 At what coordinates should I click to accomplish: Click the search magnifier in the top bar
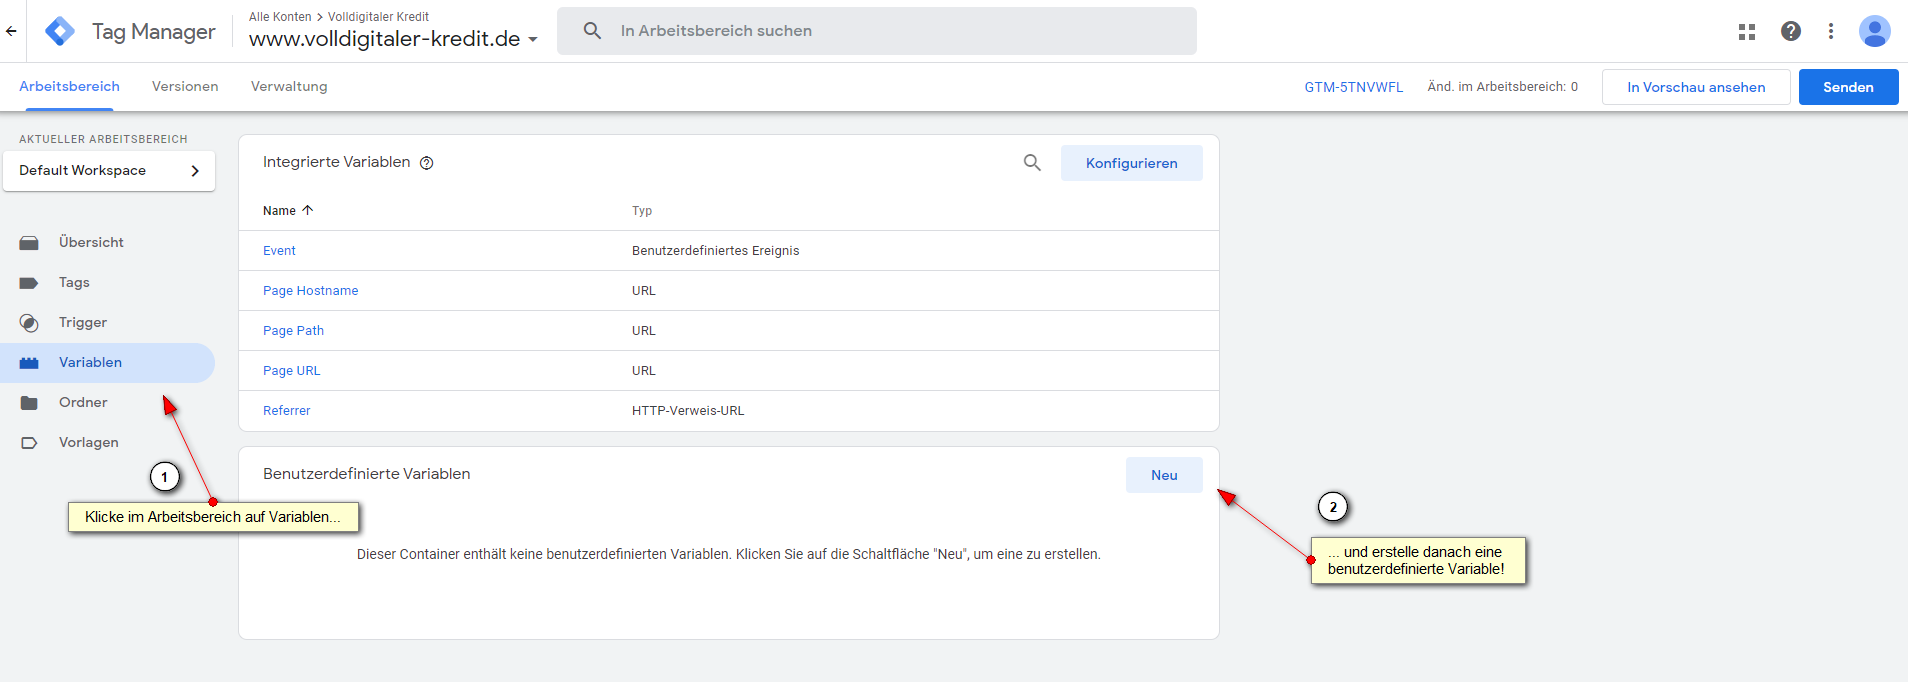click(x=592, y=31)
